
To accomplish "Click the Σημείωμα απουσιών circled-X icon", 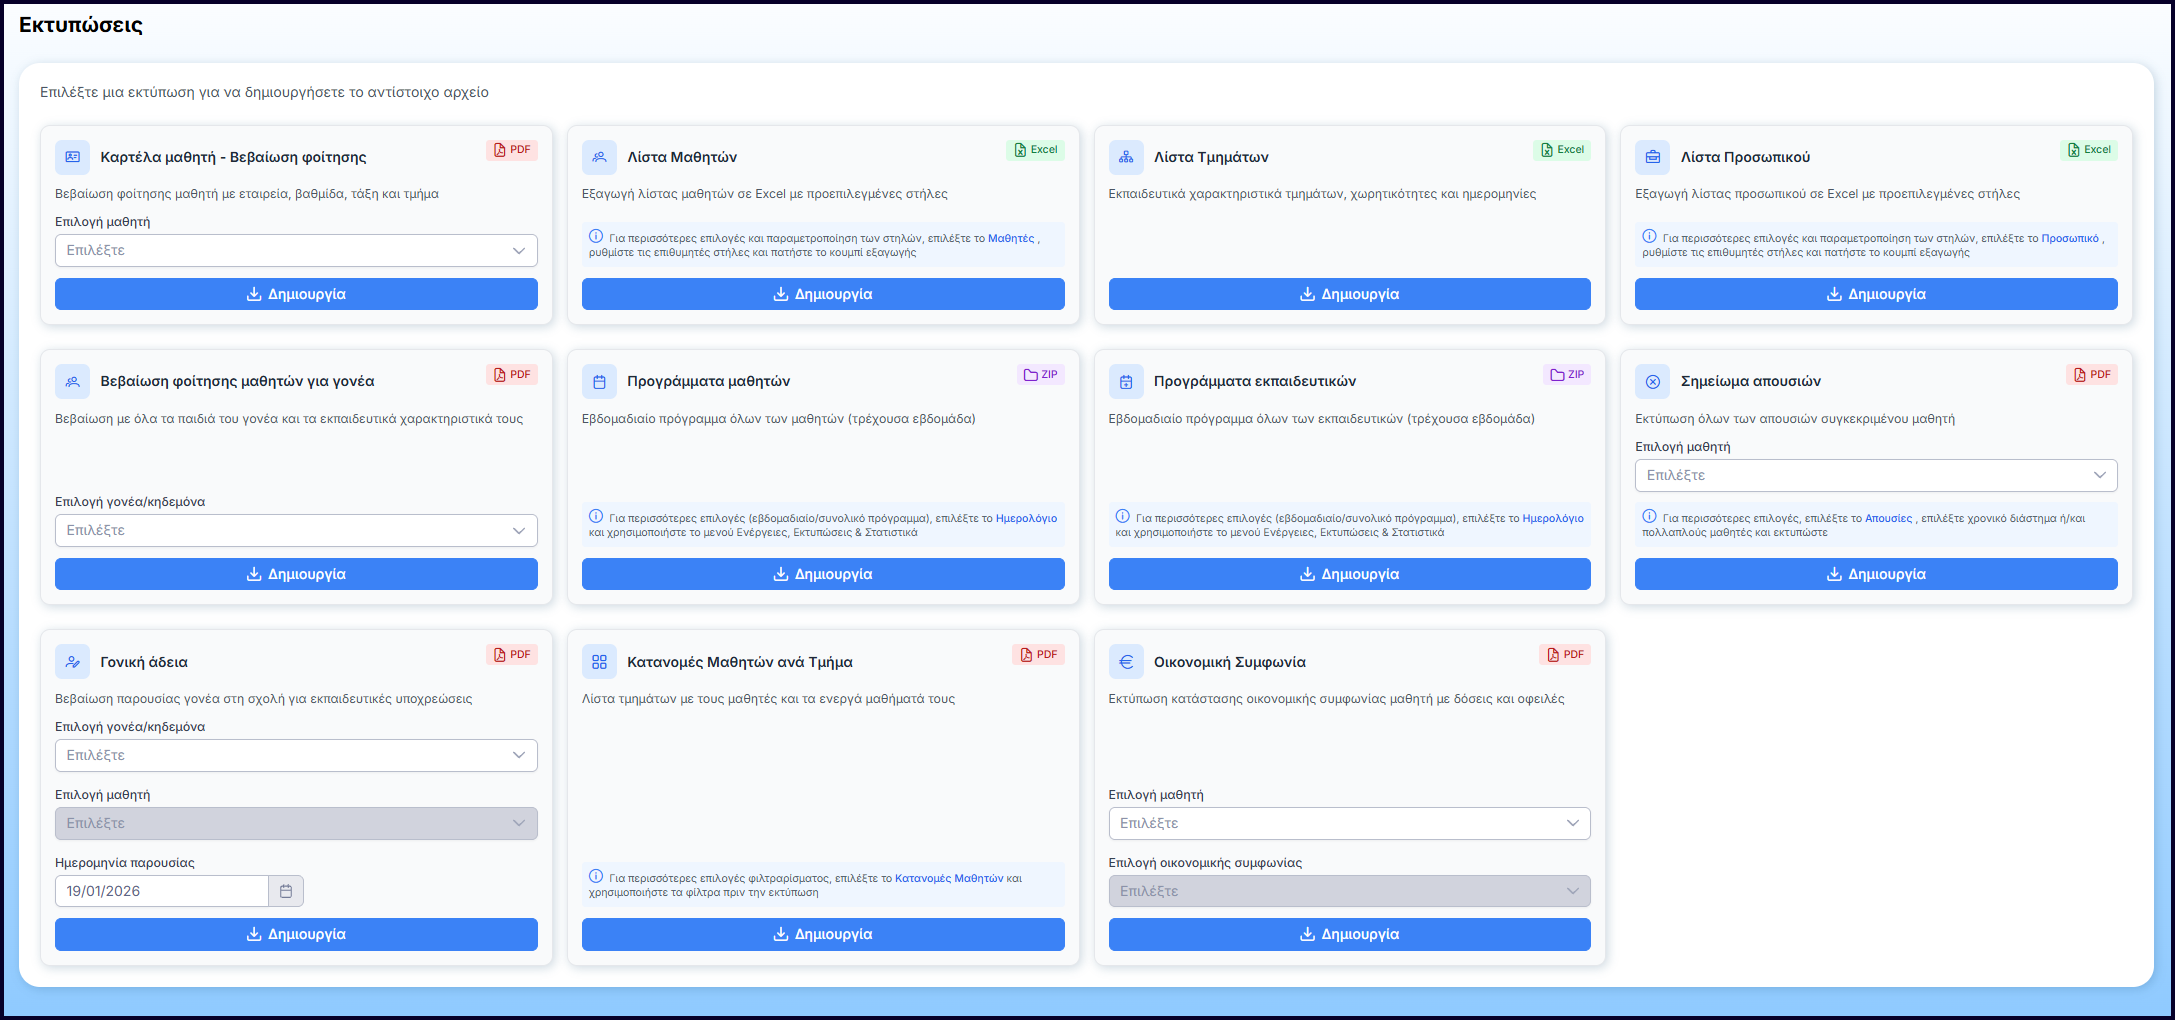I will 1652,382.
